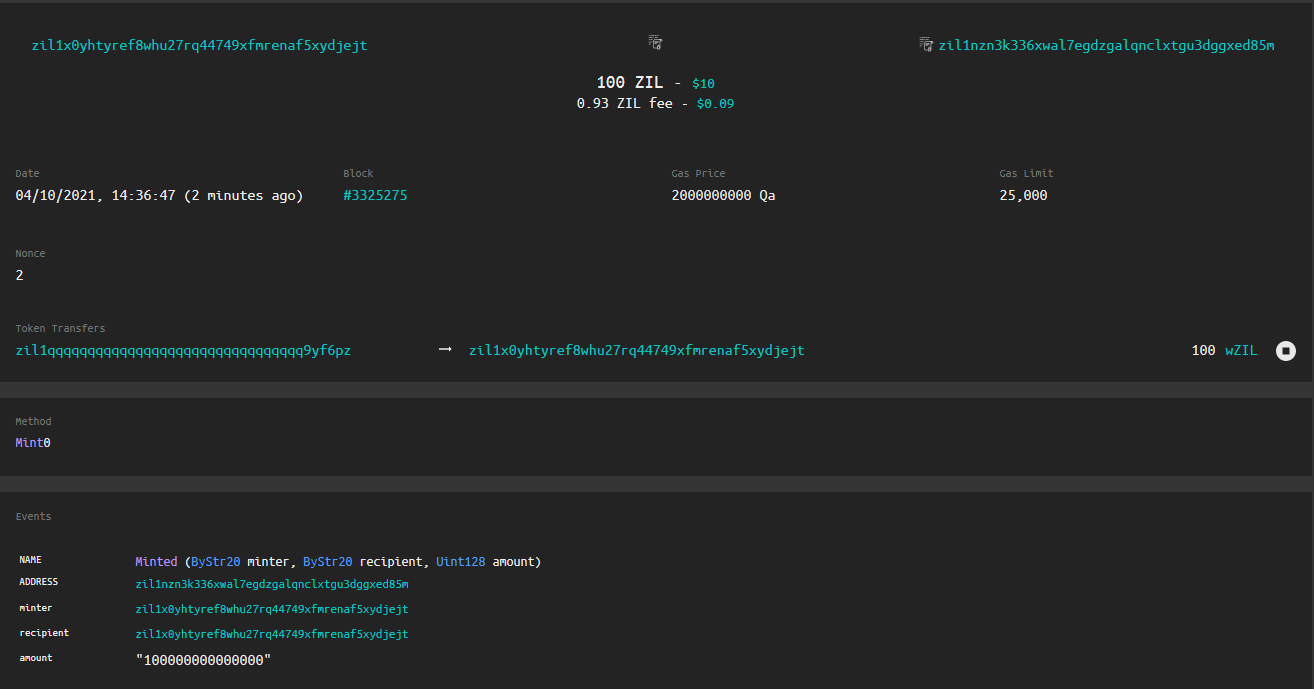Click the contract icon beside the recipient address
1314x689 pixels.
[926, 45]
